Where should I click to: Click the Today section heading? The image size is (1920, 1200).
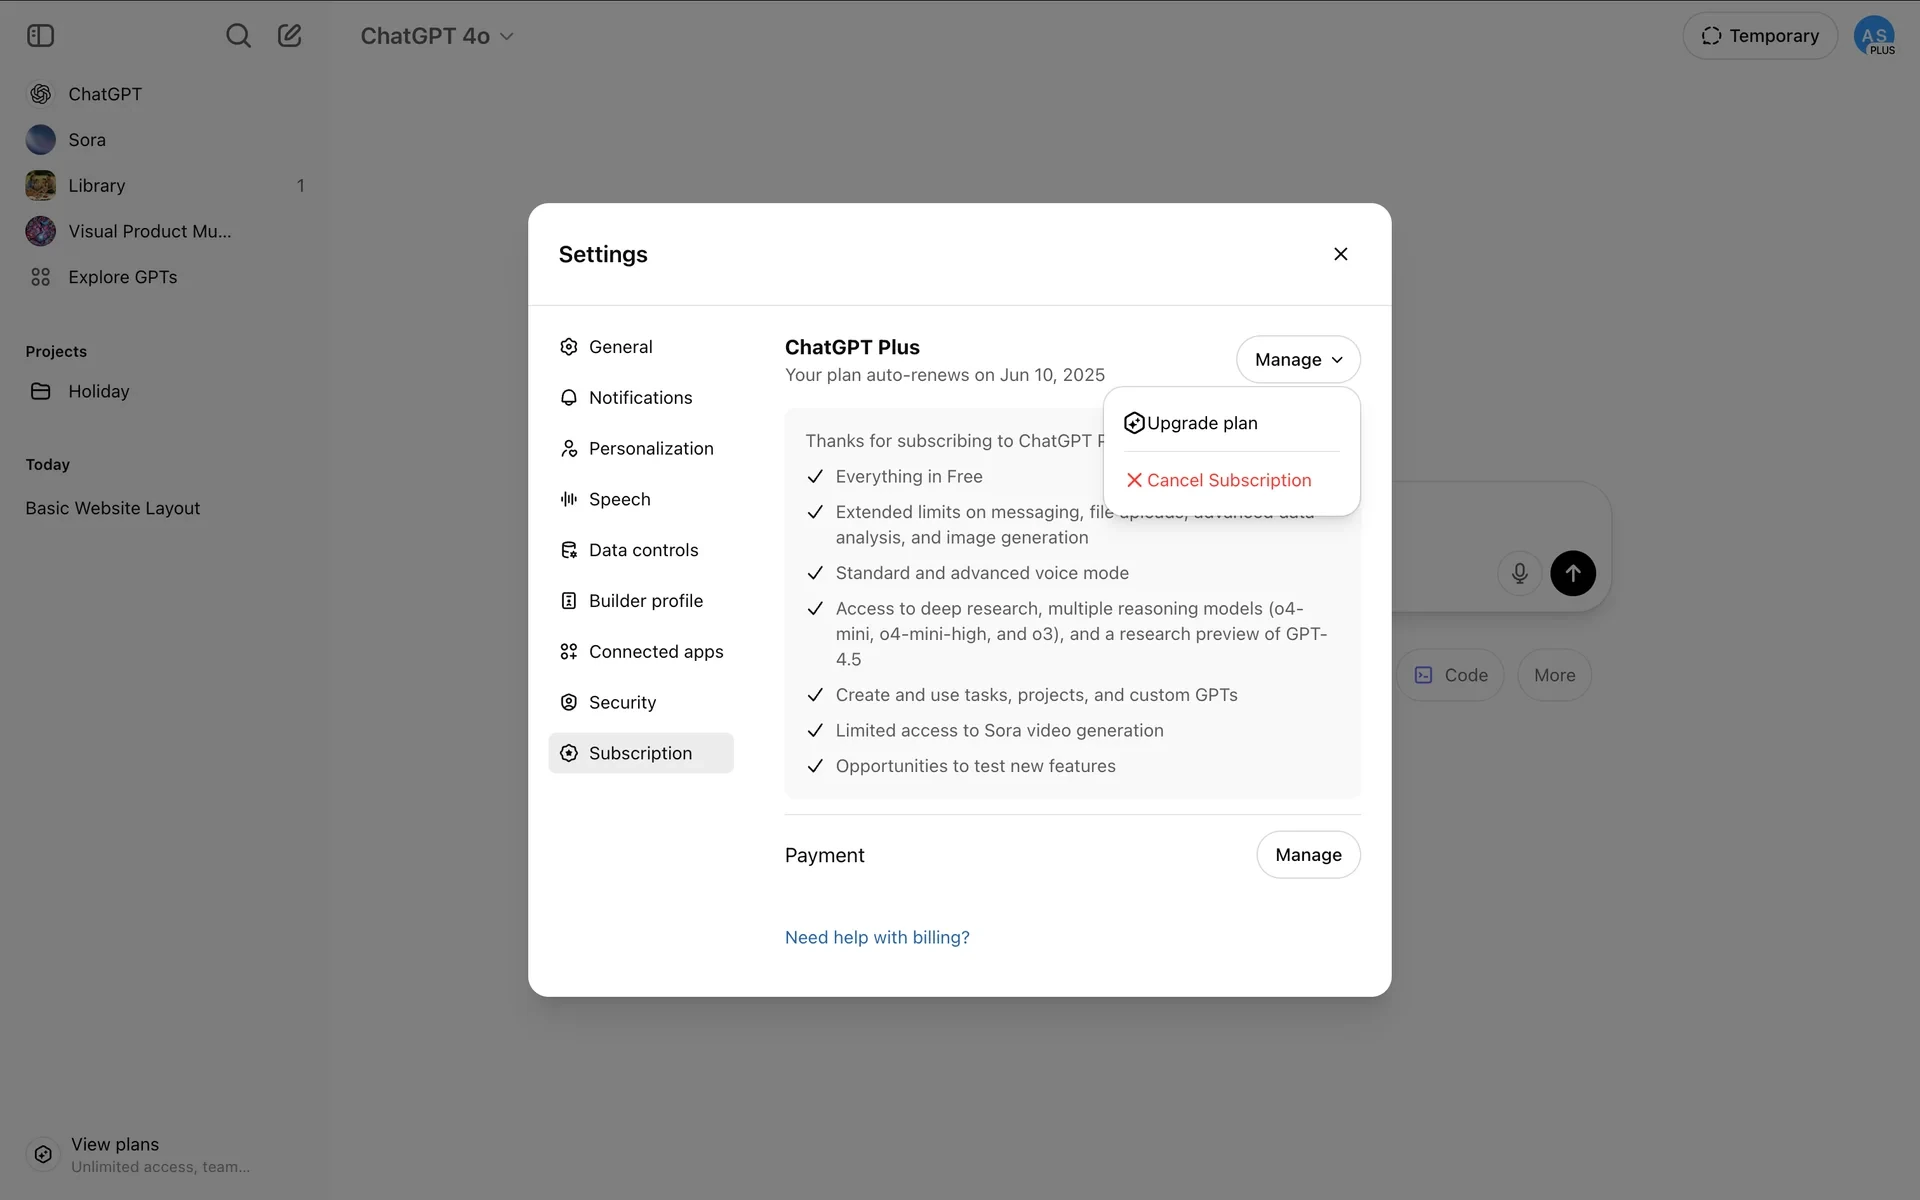click(x=48, y=465)
